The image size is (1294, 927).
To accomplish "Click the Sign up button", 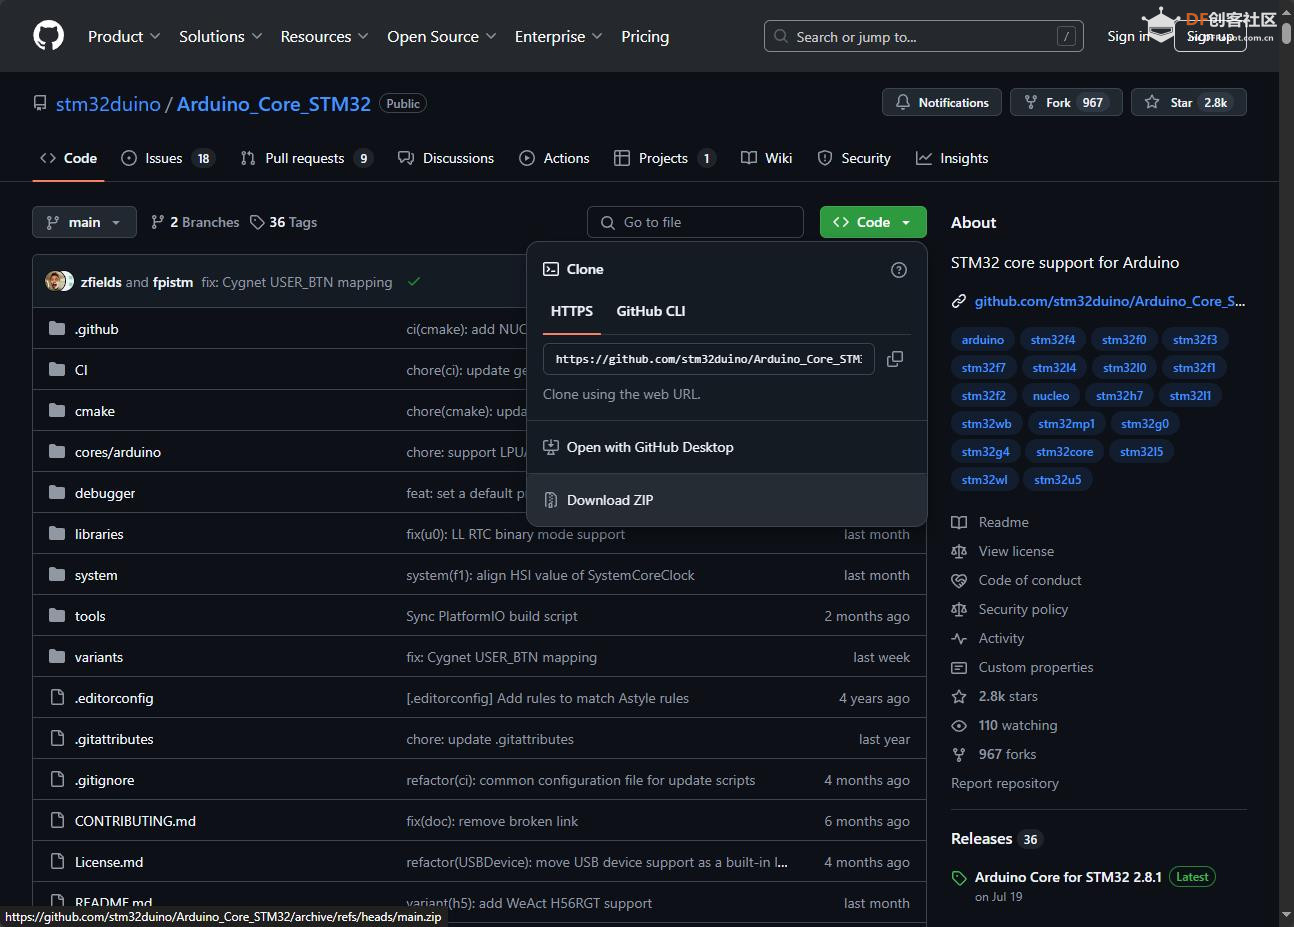I will 1210,36.
